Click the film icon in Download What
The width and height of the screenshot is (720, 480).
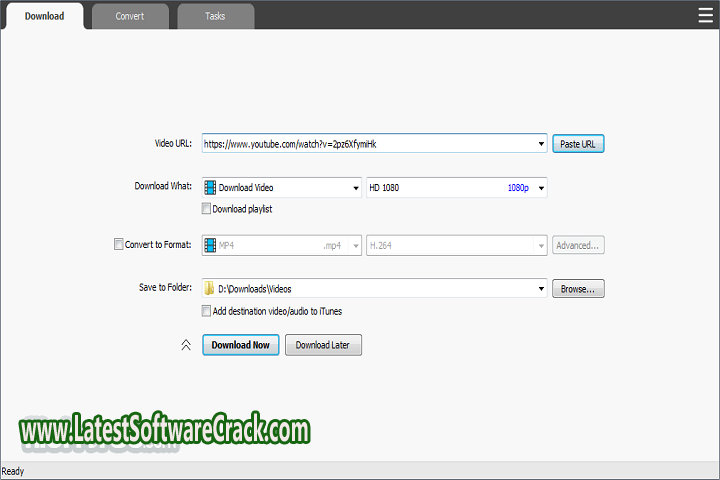pyautogui.click(x=210, y=188)
